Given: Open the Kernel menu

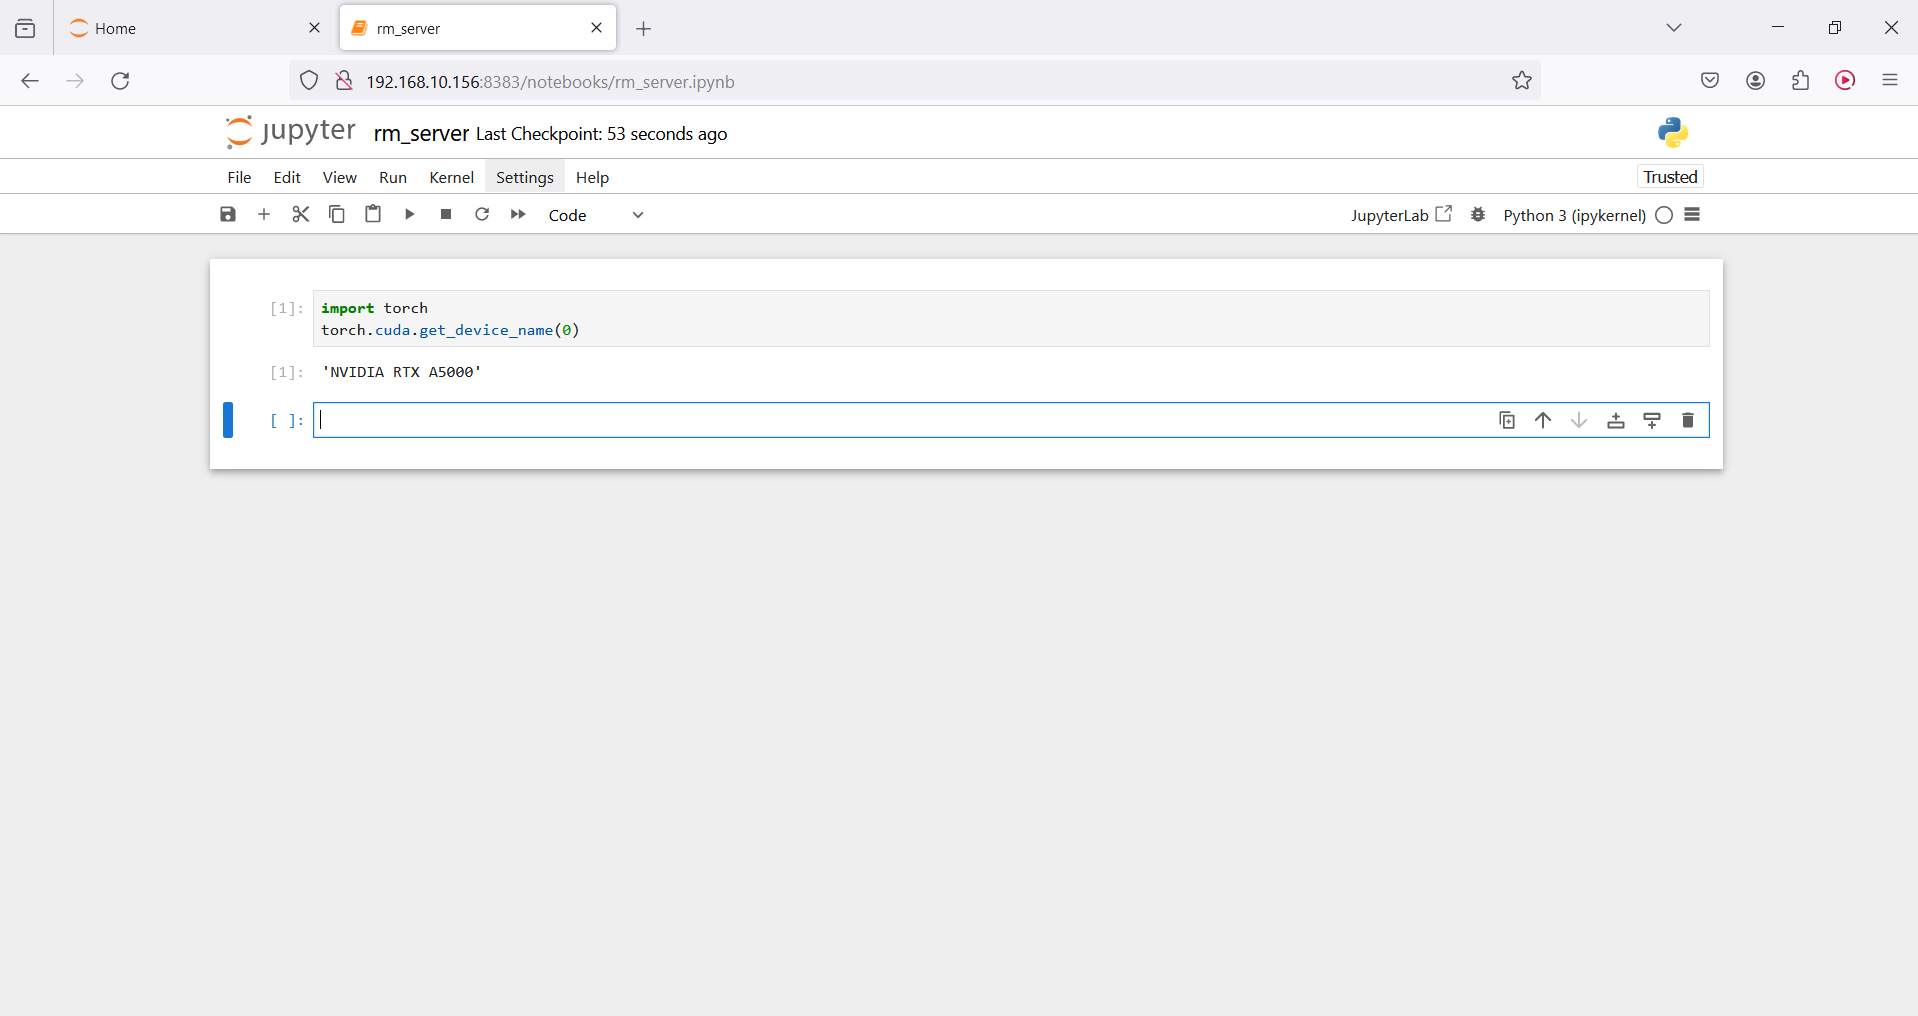Looking at the screenshot, I should [x=451, y=177].
